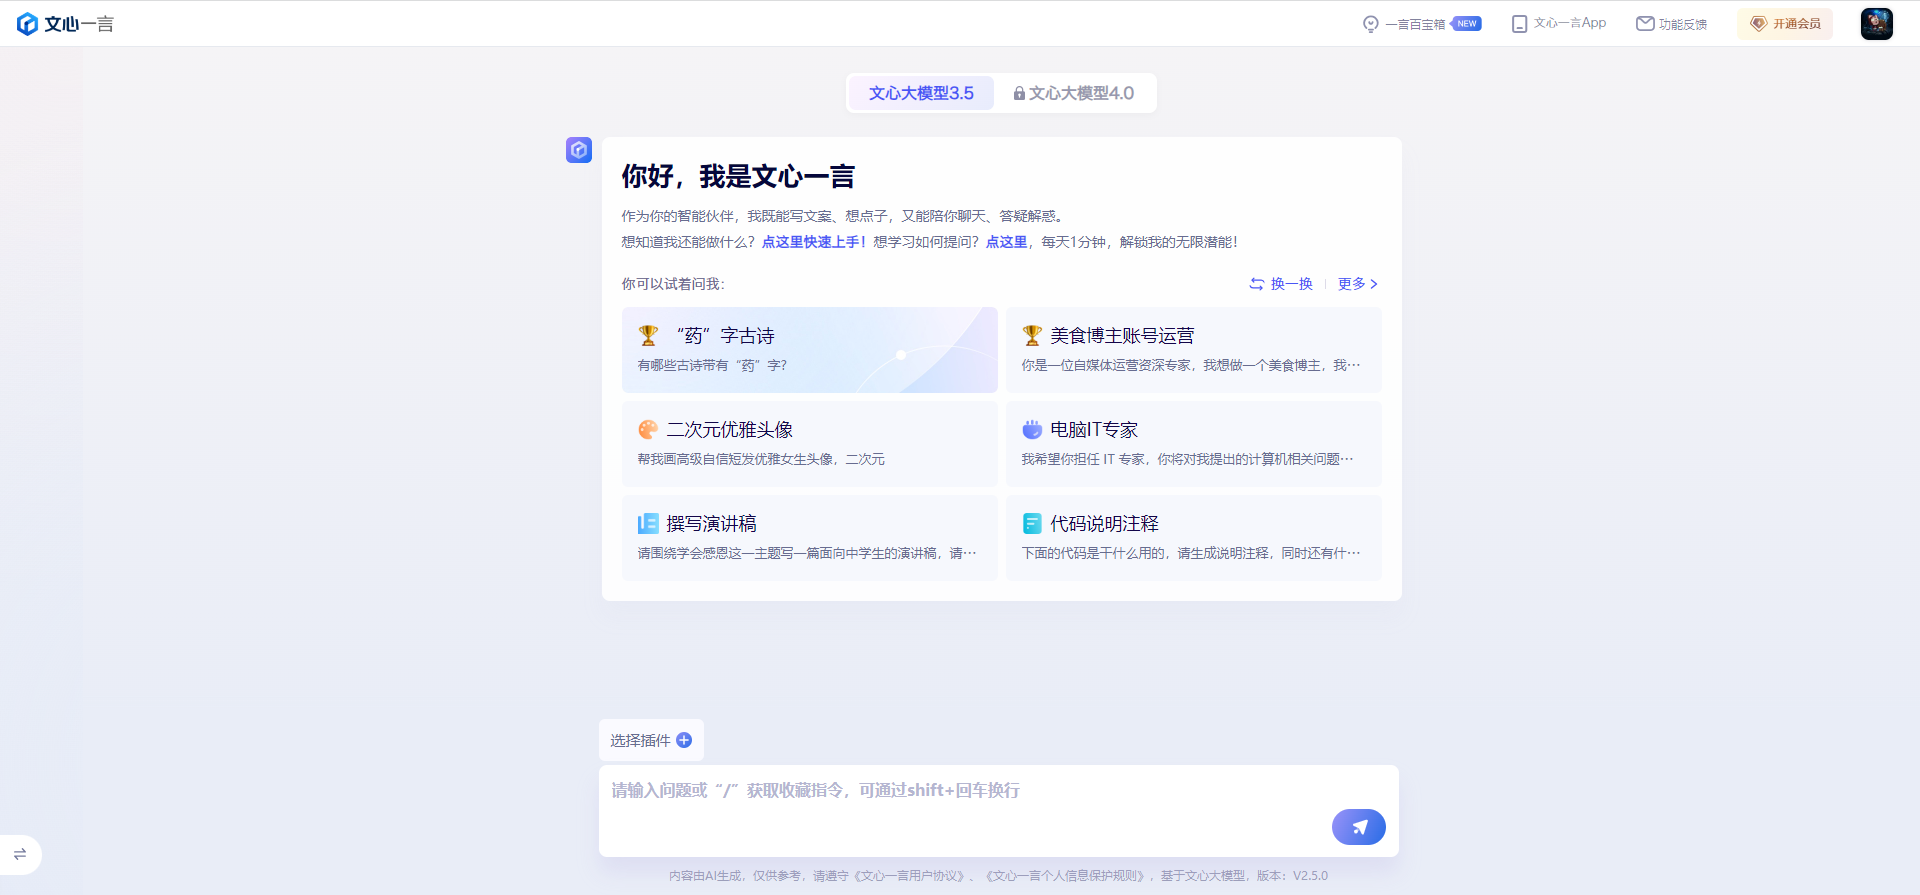Select the 电脑IT专家 prompt card

click(x=1193, y=443)
